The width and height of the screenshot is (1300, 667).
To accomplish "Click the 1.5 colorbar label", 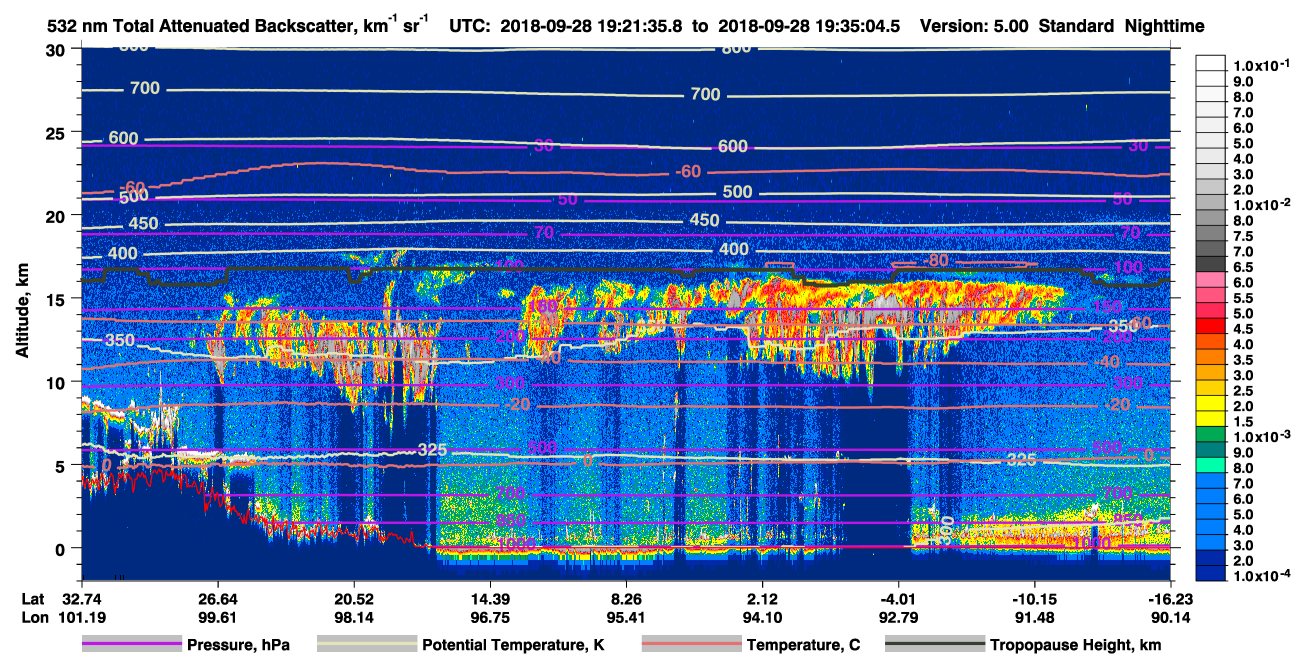I will coord(1243,421).
